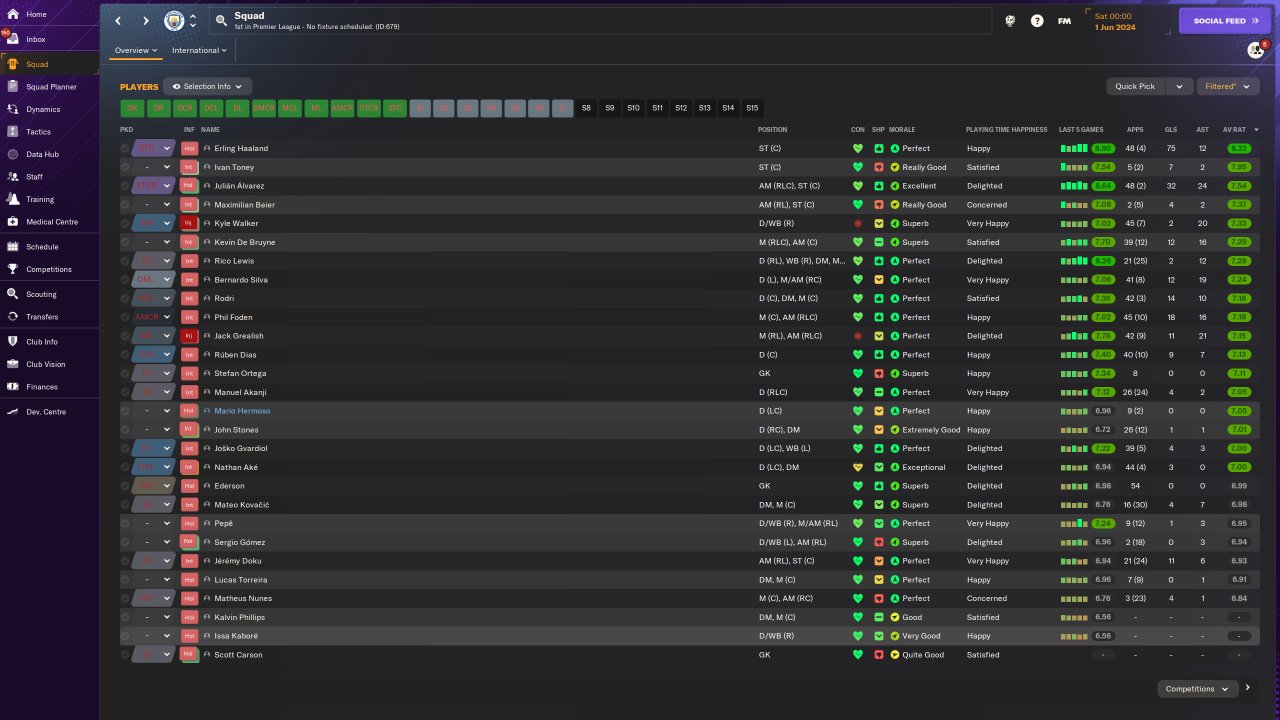Open Mario Hermoso's player profile

coord(242,411)
